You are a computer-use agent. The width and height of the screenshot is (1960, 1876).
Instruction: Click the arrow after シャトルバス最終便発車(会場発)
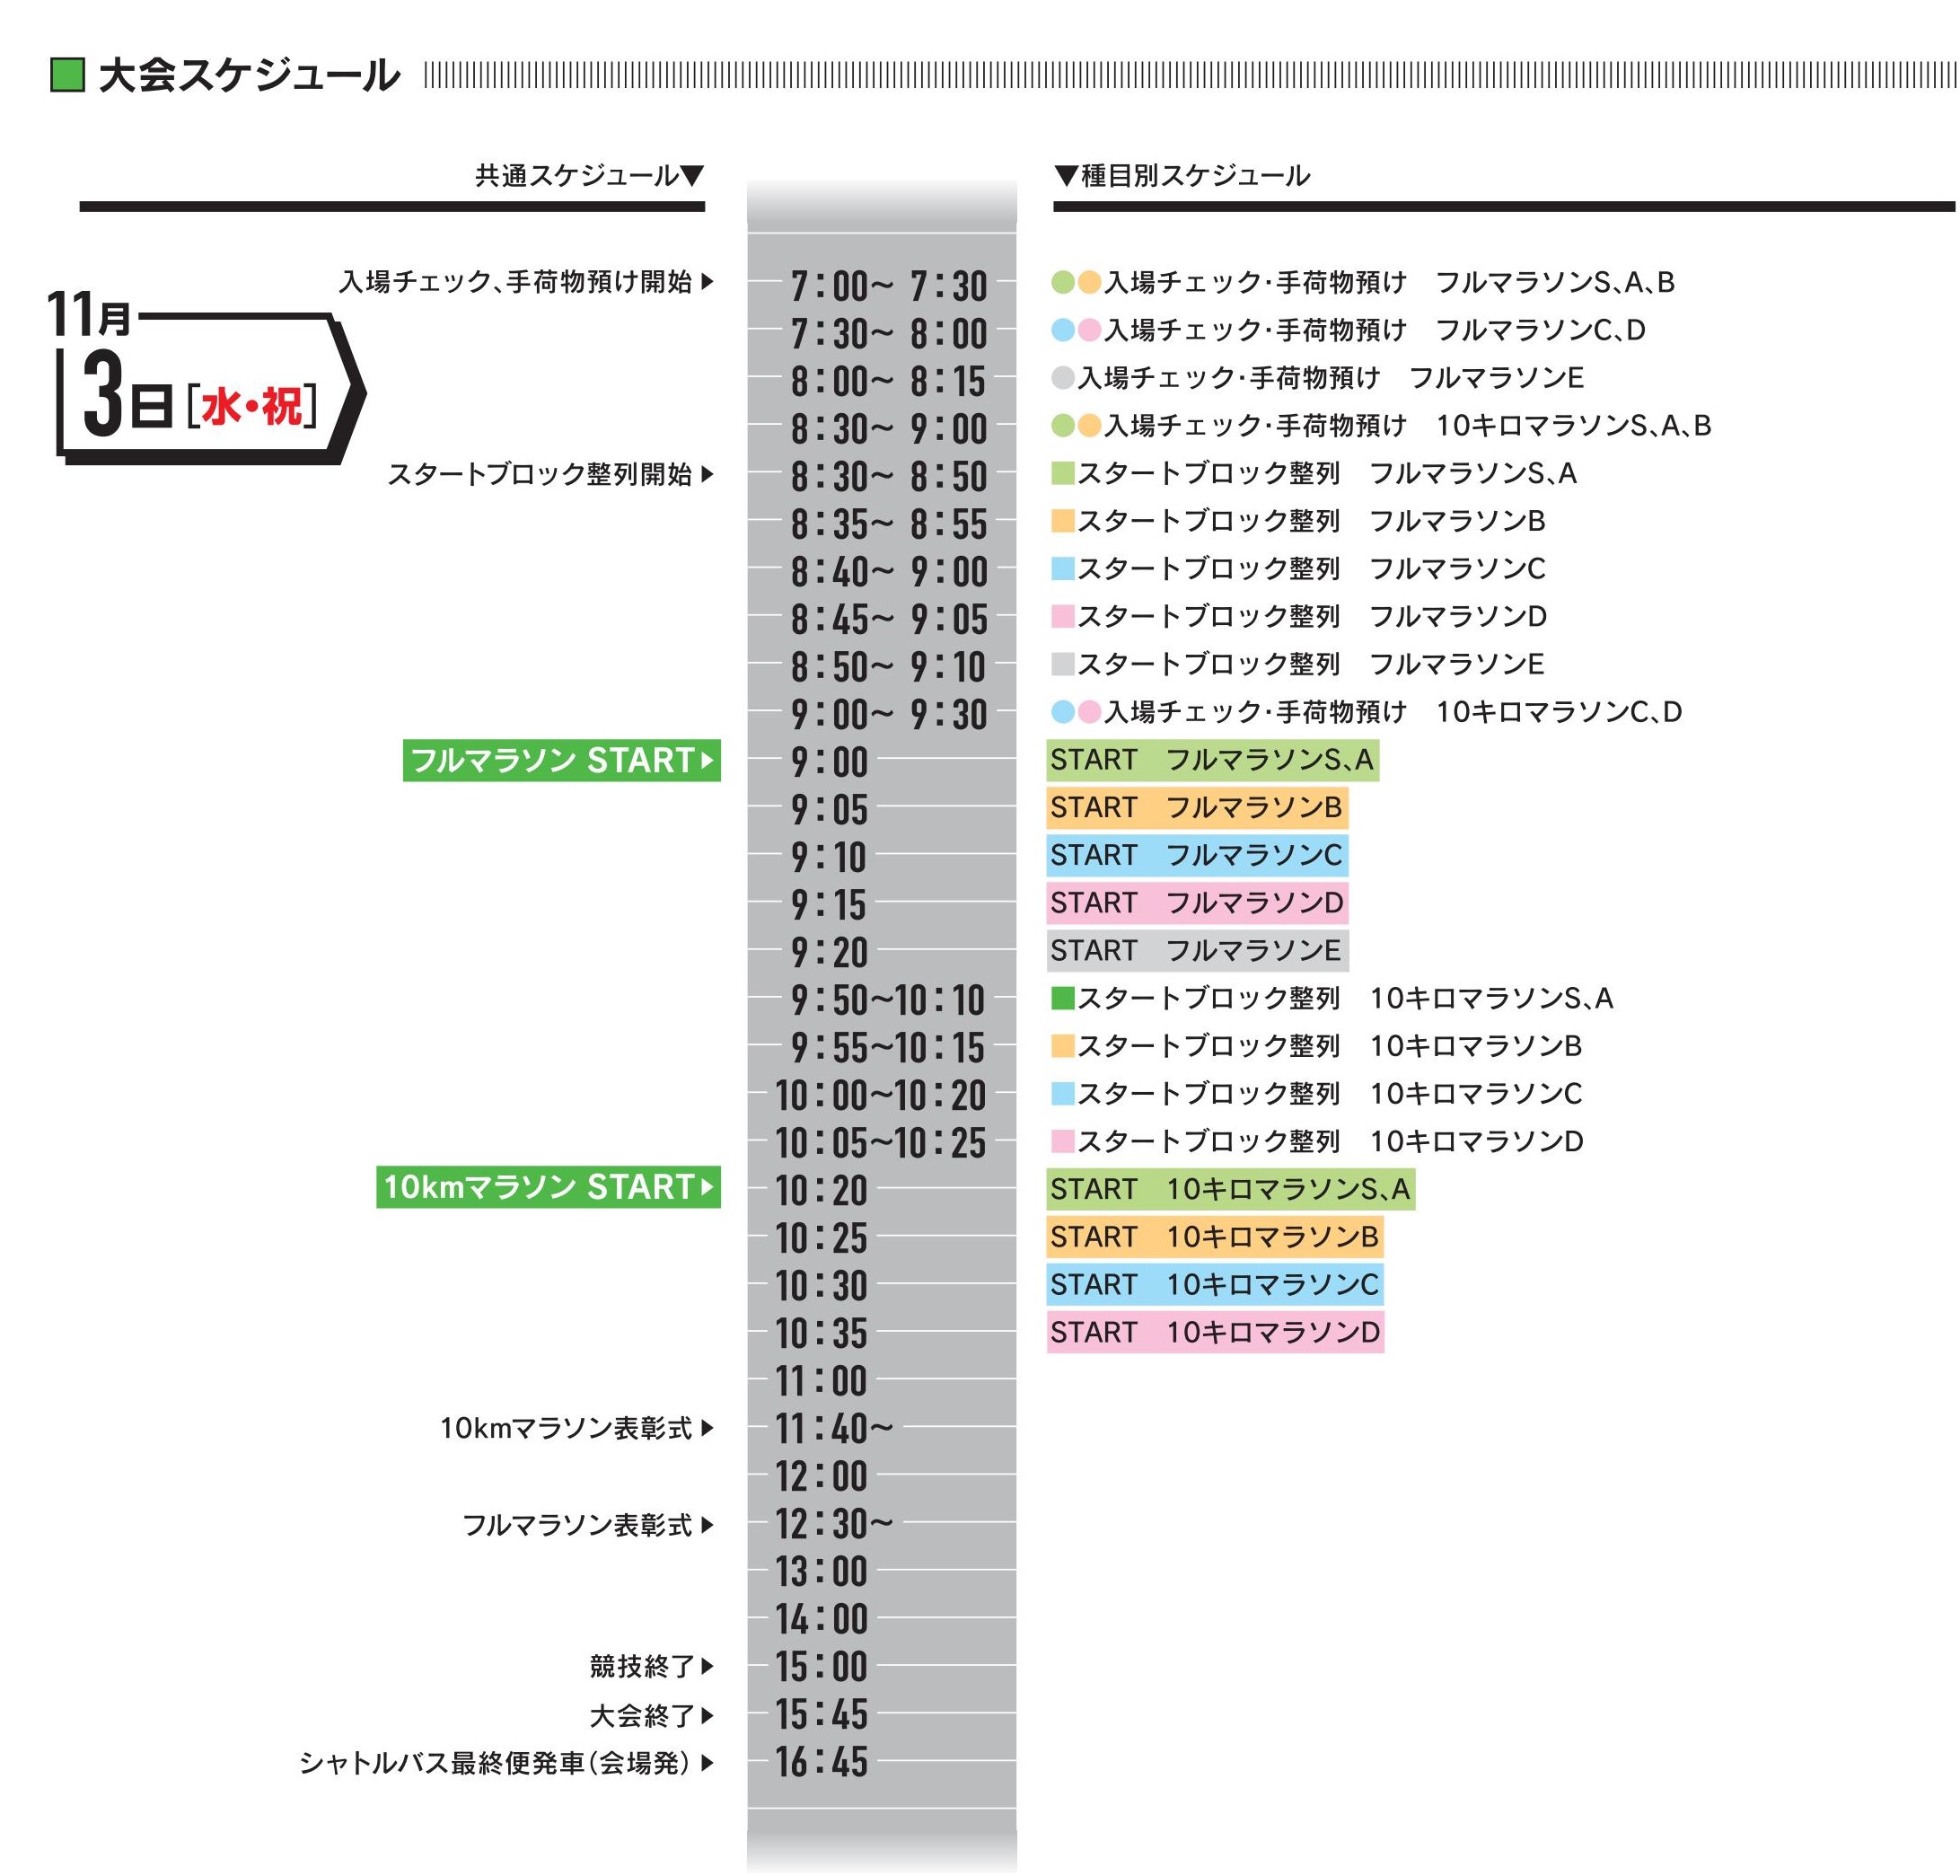tap(707, 1763)
